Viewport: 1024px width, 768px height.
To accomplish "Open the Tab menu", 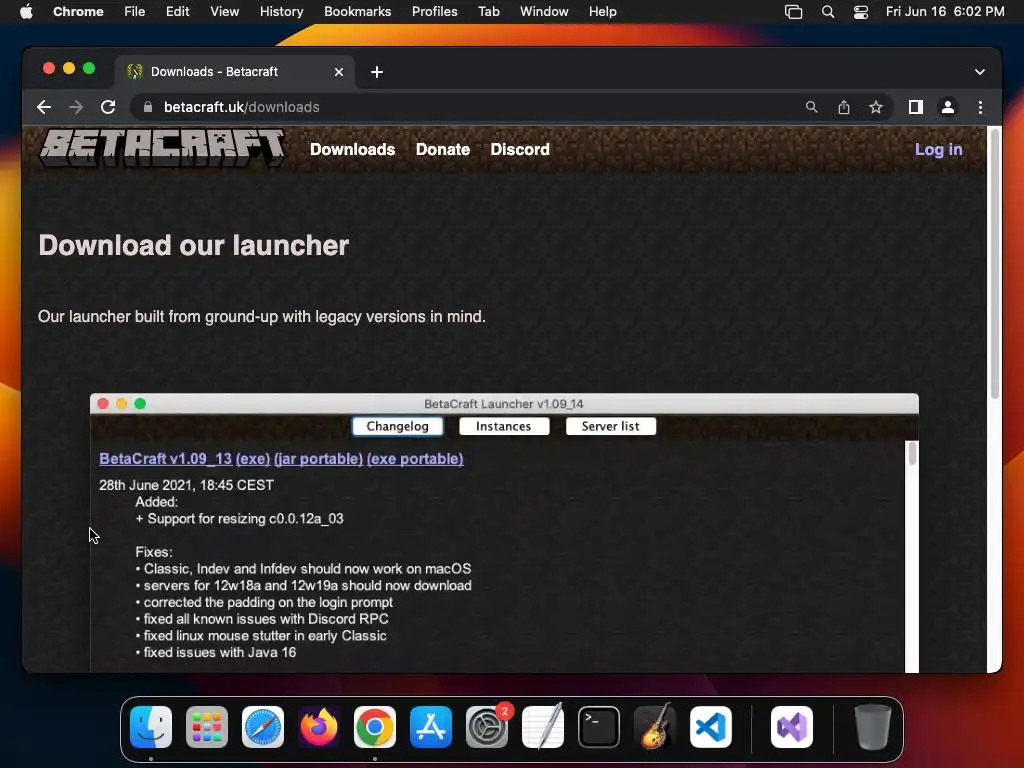I will pyautogui.click(x=488, y=12).
